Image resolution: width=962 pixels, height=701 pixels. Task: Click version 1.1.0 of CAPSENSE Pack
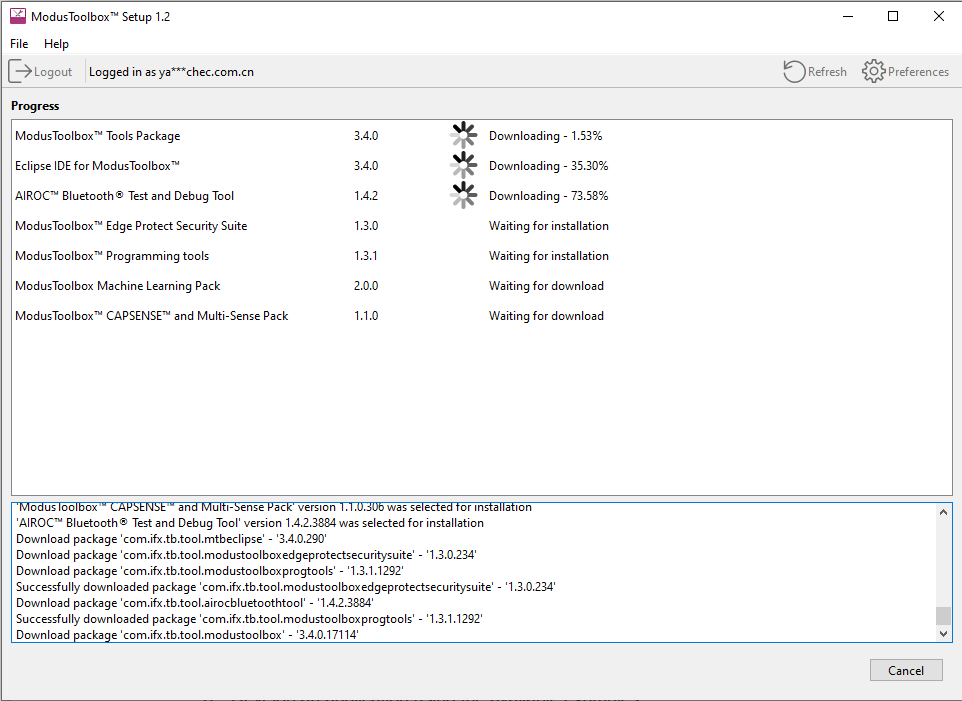tap(366, 316)
